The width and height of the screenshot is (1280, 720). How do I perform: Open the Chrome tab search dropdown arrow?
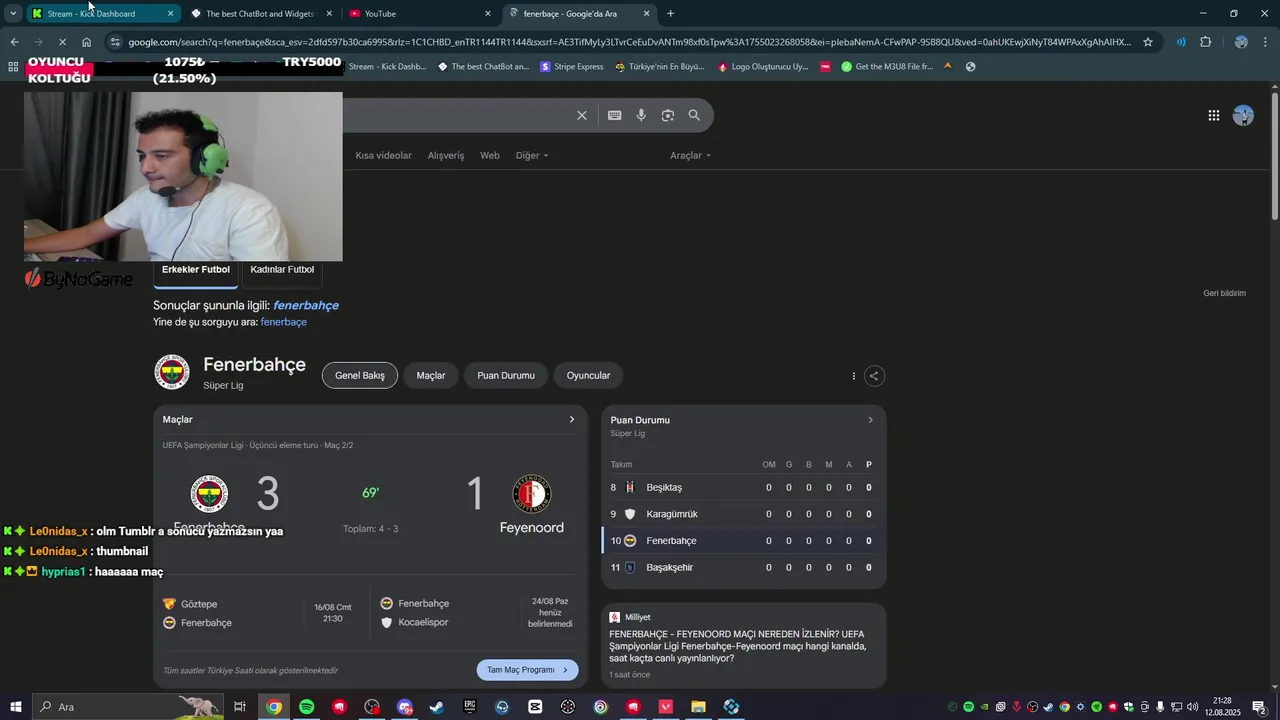coord(13,14)
